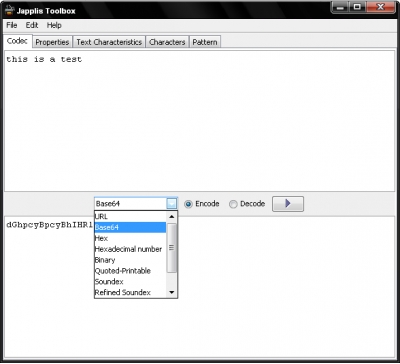
Task: Pick Hexadecimal number in the list
Action: (130, 249)
